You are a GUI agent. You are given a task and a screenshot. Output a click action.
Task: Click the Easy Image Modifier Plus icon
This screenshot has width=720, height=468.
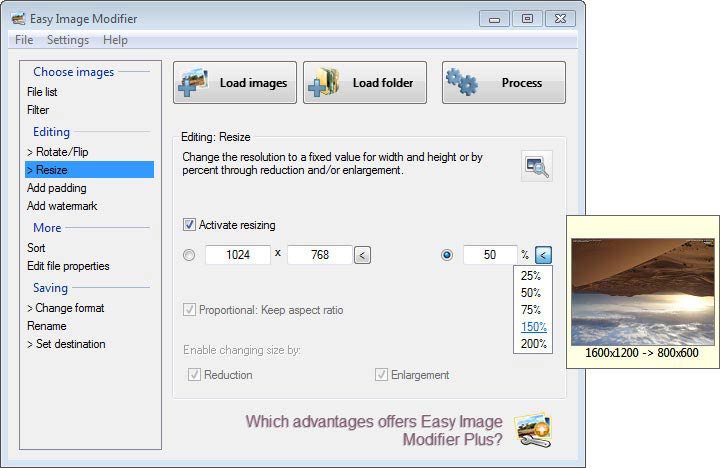(532, 429)
